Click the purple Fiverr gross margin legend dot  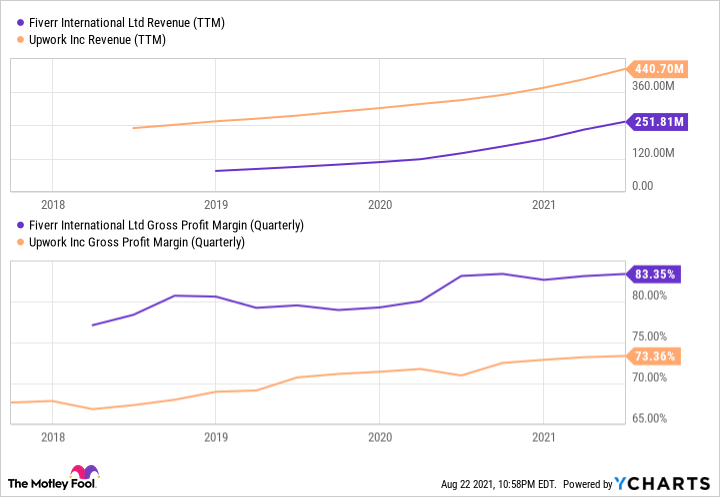(x=9, y=224)
